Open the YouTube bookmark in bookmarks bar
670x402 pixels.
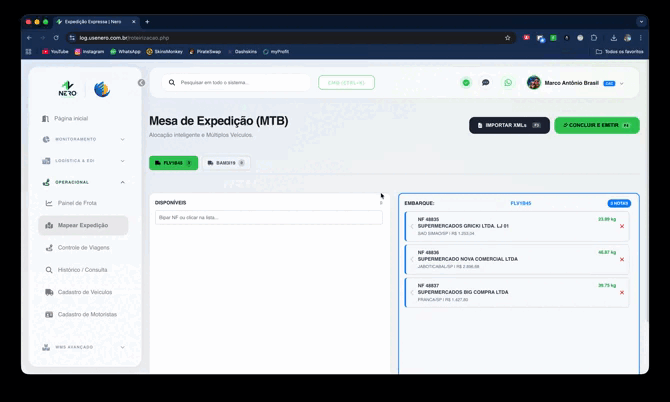(55, 51)
